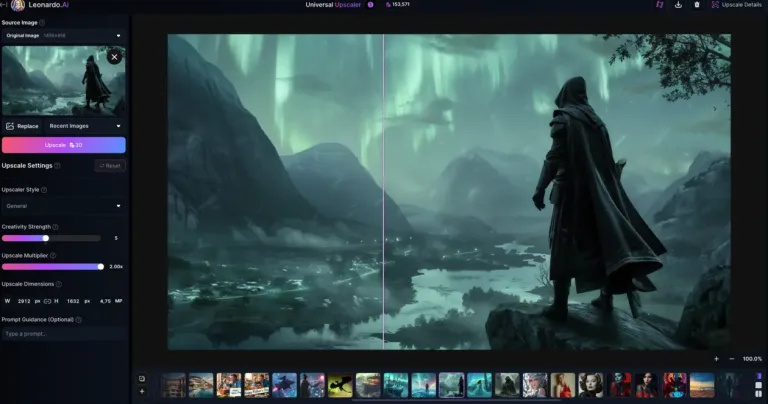Click the plus icon below the filmstrip upload icon
Viewport: 768px width, 404px height.
pyautogui.click(x=142, y=391)
